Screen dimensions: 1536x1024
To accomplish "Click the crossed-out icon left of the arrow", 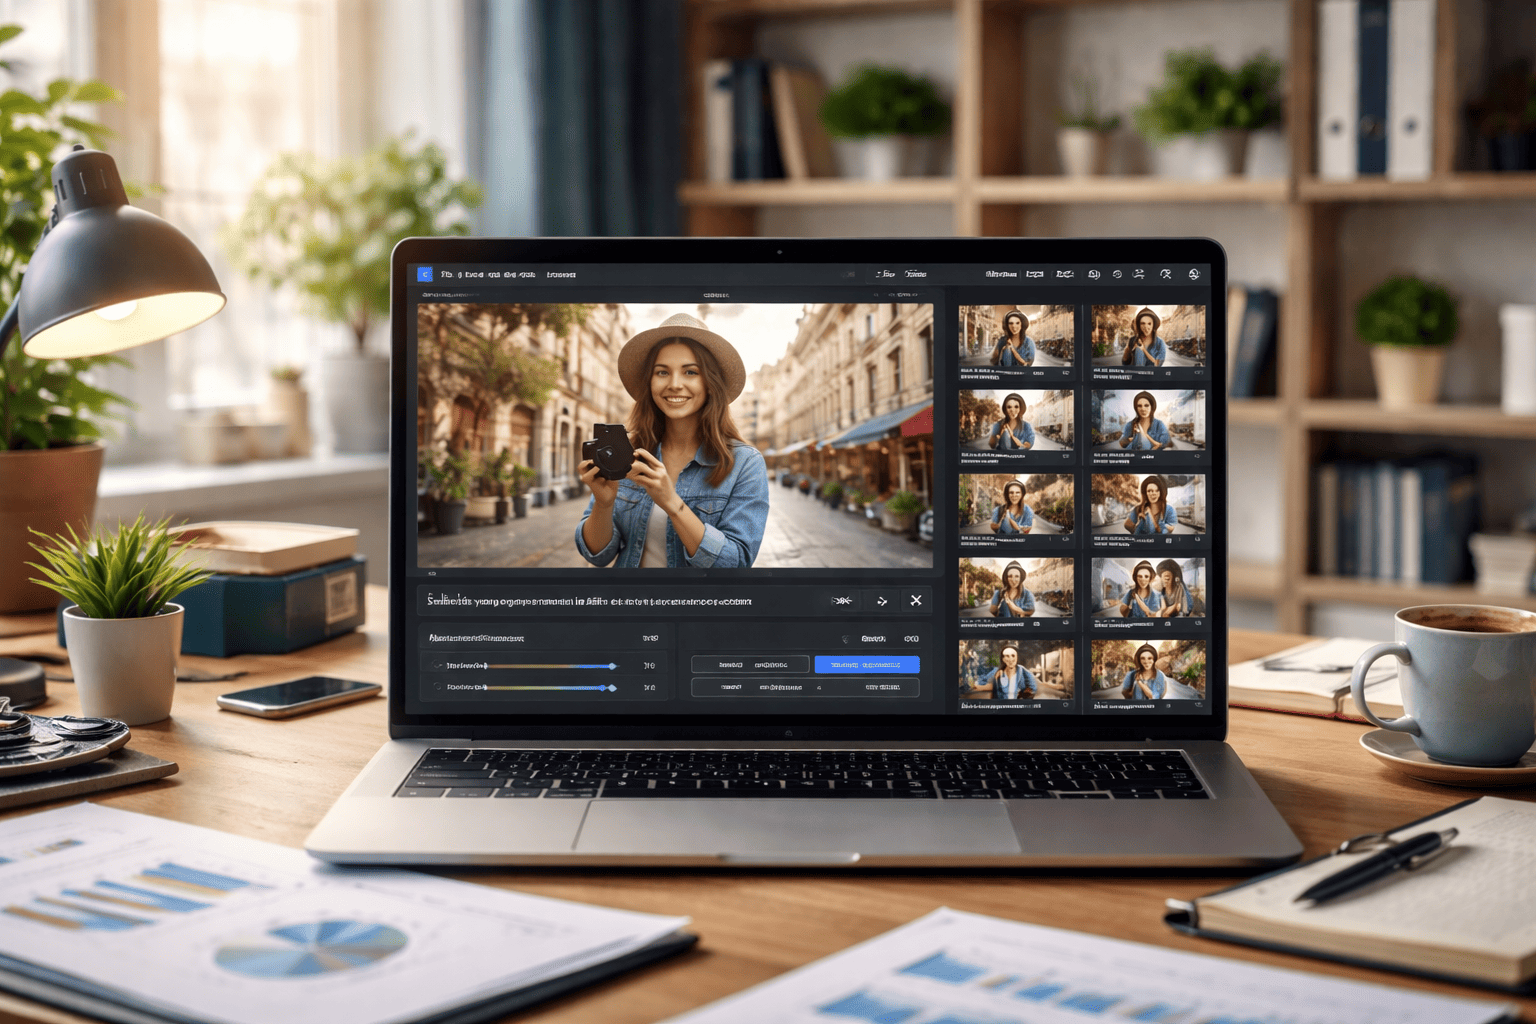I will click(843, 601).
